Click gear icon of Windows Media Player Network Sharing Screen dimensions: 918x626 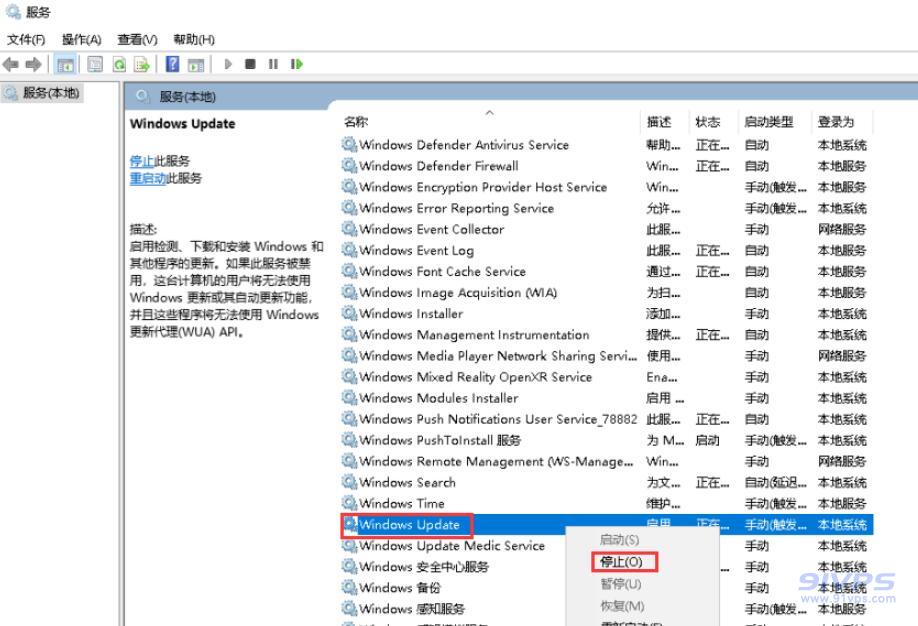tap(350, 355)
